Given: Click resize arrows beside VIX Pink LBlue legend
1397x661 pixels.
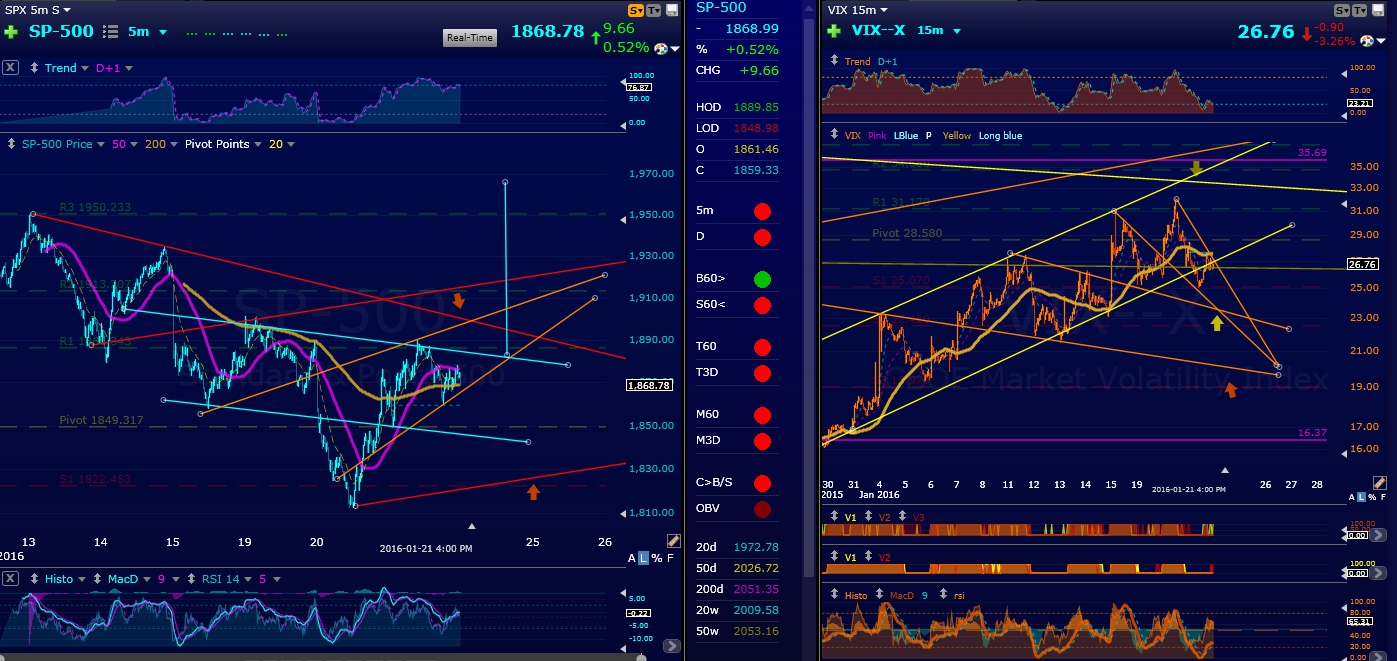Looking at the screenshot, I should click(834, 135).
